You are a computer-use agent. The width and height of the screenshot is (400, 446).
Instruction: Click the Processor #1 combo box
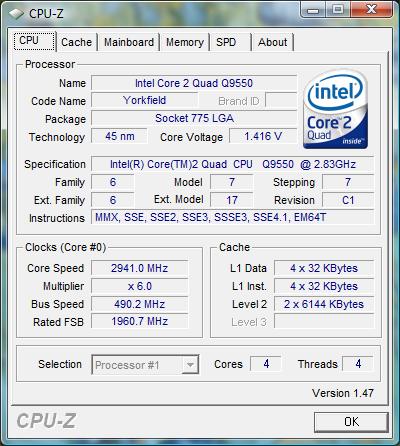pyautogui.click(x=145, y=365)
